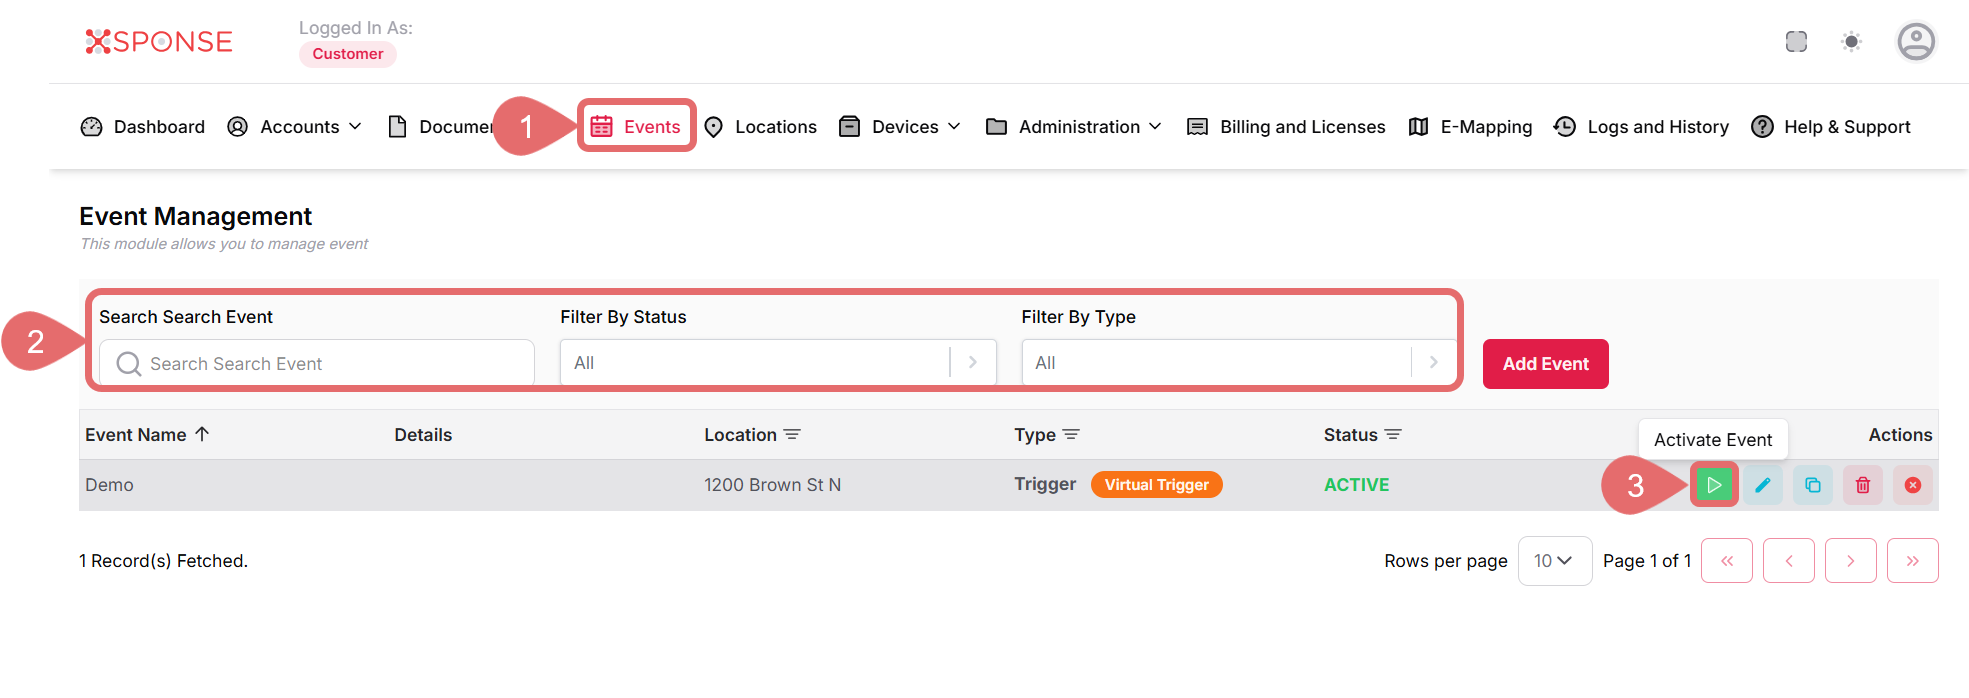This screenshot has width=1969, height=698.
Task: Open the Filter By Status dropdown
Action: 778,363
